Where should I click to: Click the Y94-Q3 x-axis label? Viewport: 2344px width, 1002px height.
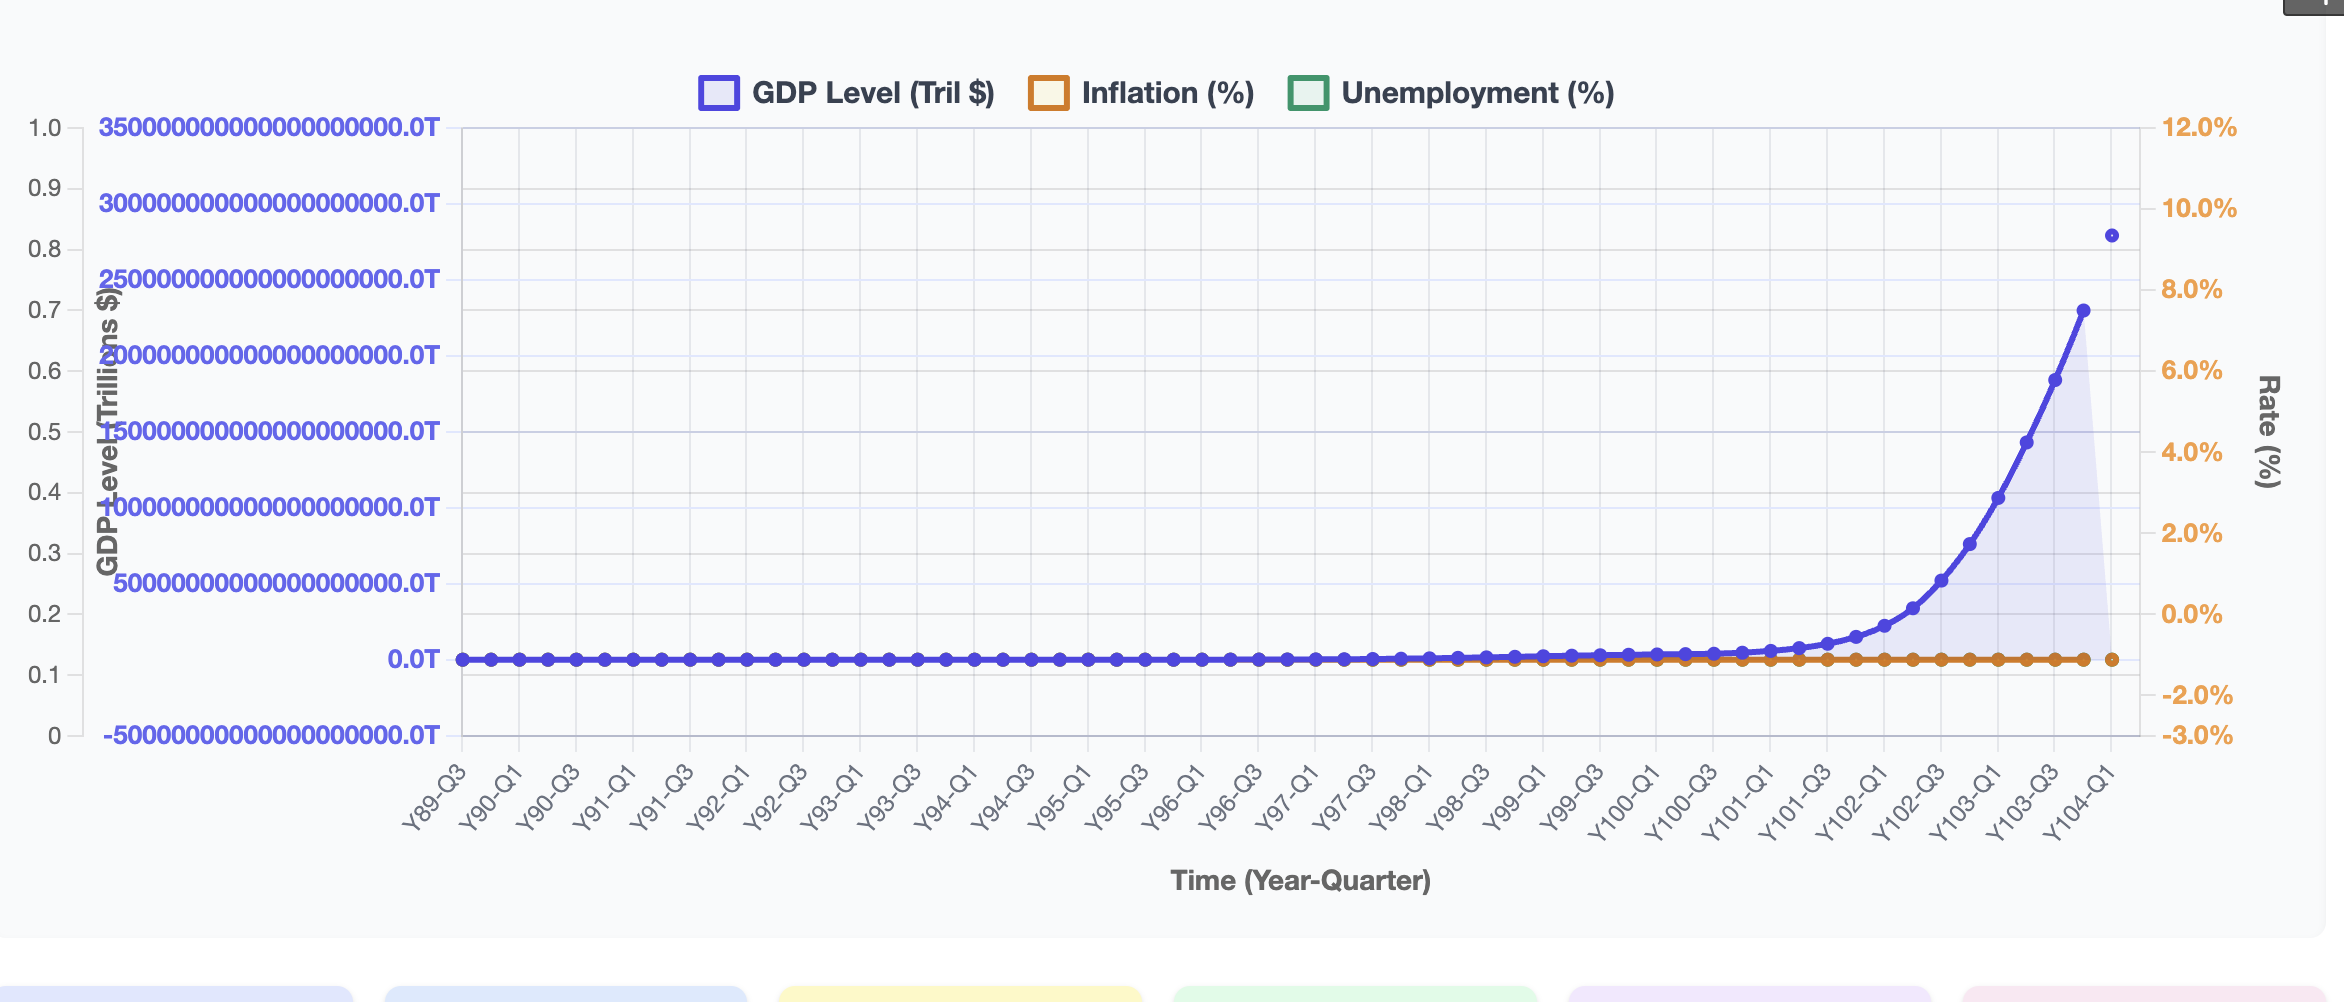click(1004, 797)
